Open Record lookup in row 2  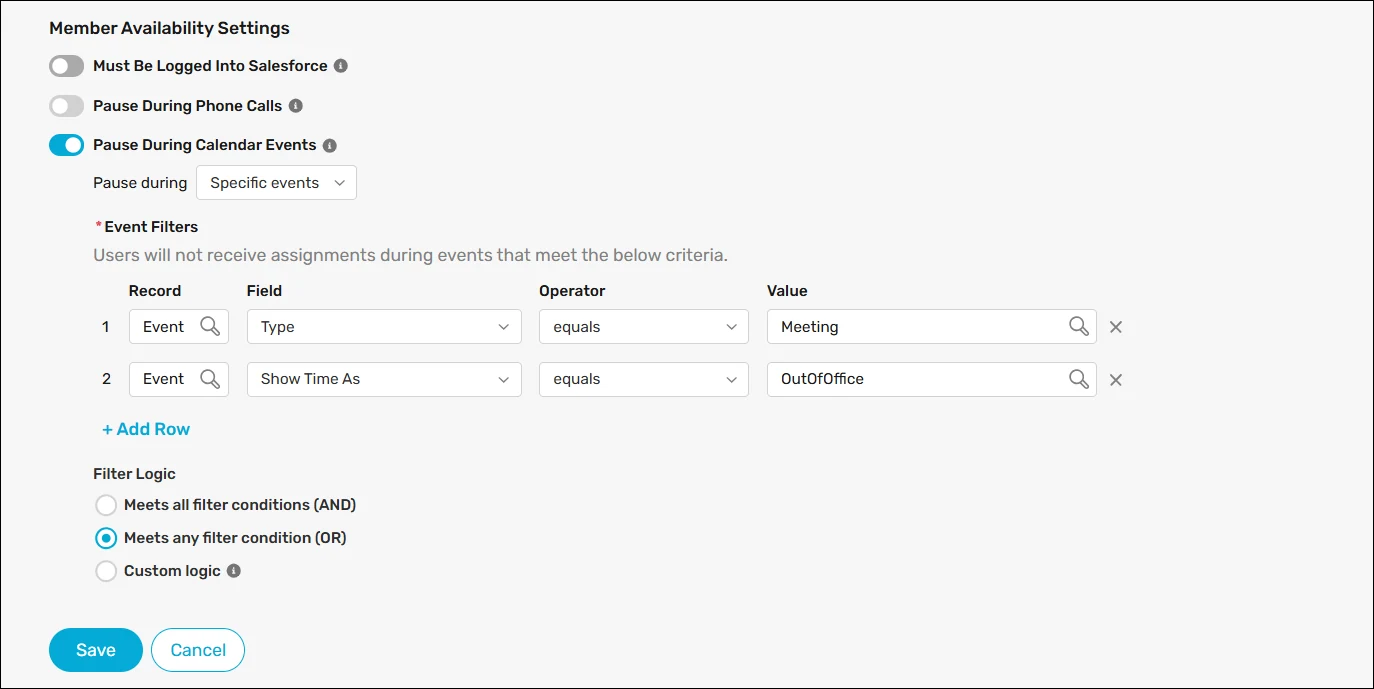click(x=210, y=379)
